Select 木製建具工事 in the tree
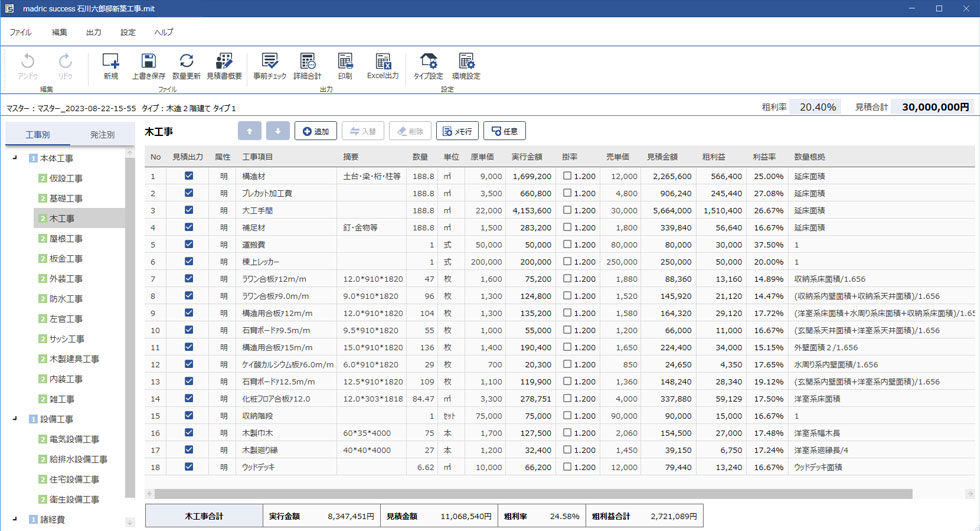 click(74, 359)
